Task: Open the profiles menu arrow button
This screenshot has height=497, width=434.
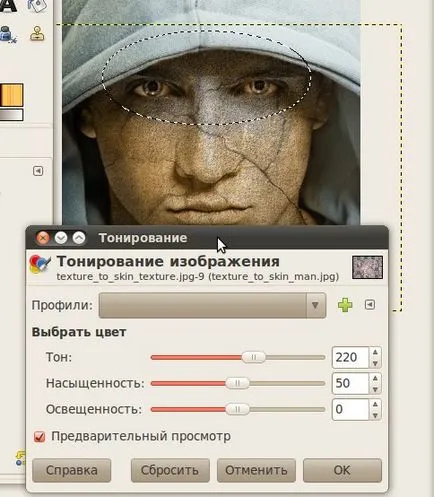Action: coord(370,305)
